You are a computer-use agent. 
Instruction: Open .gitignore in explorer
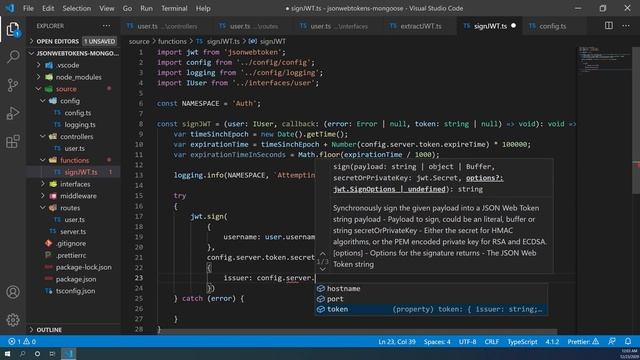coord(71,243)
